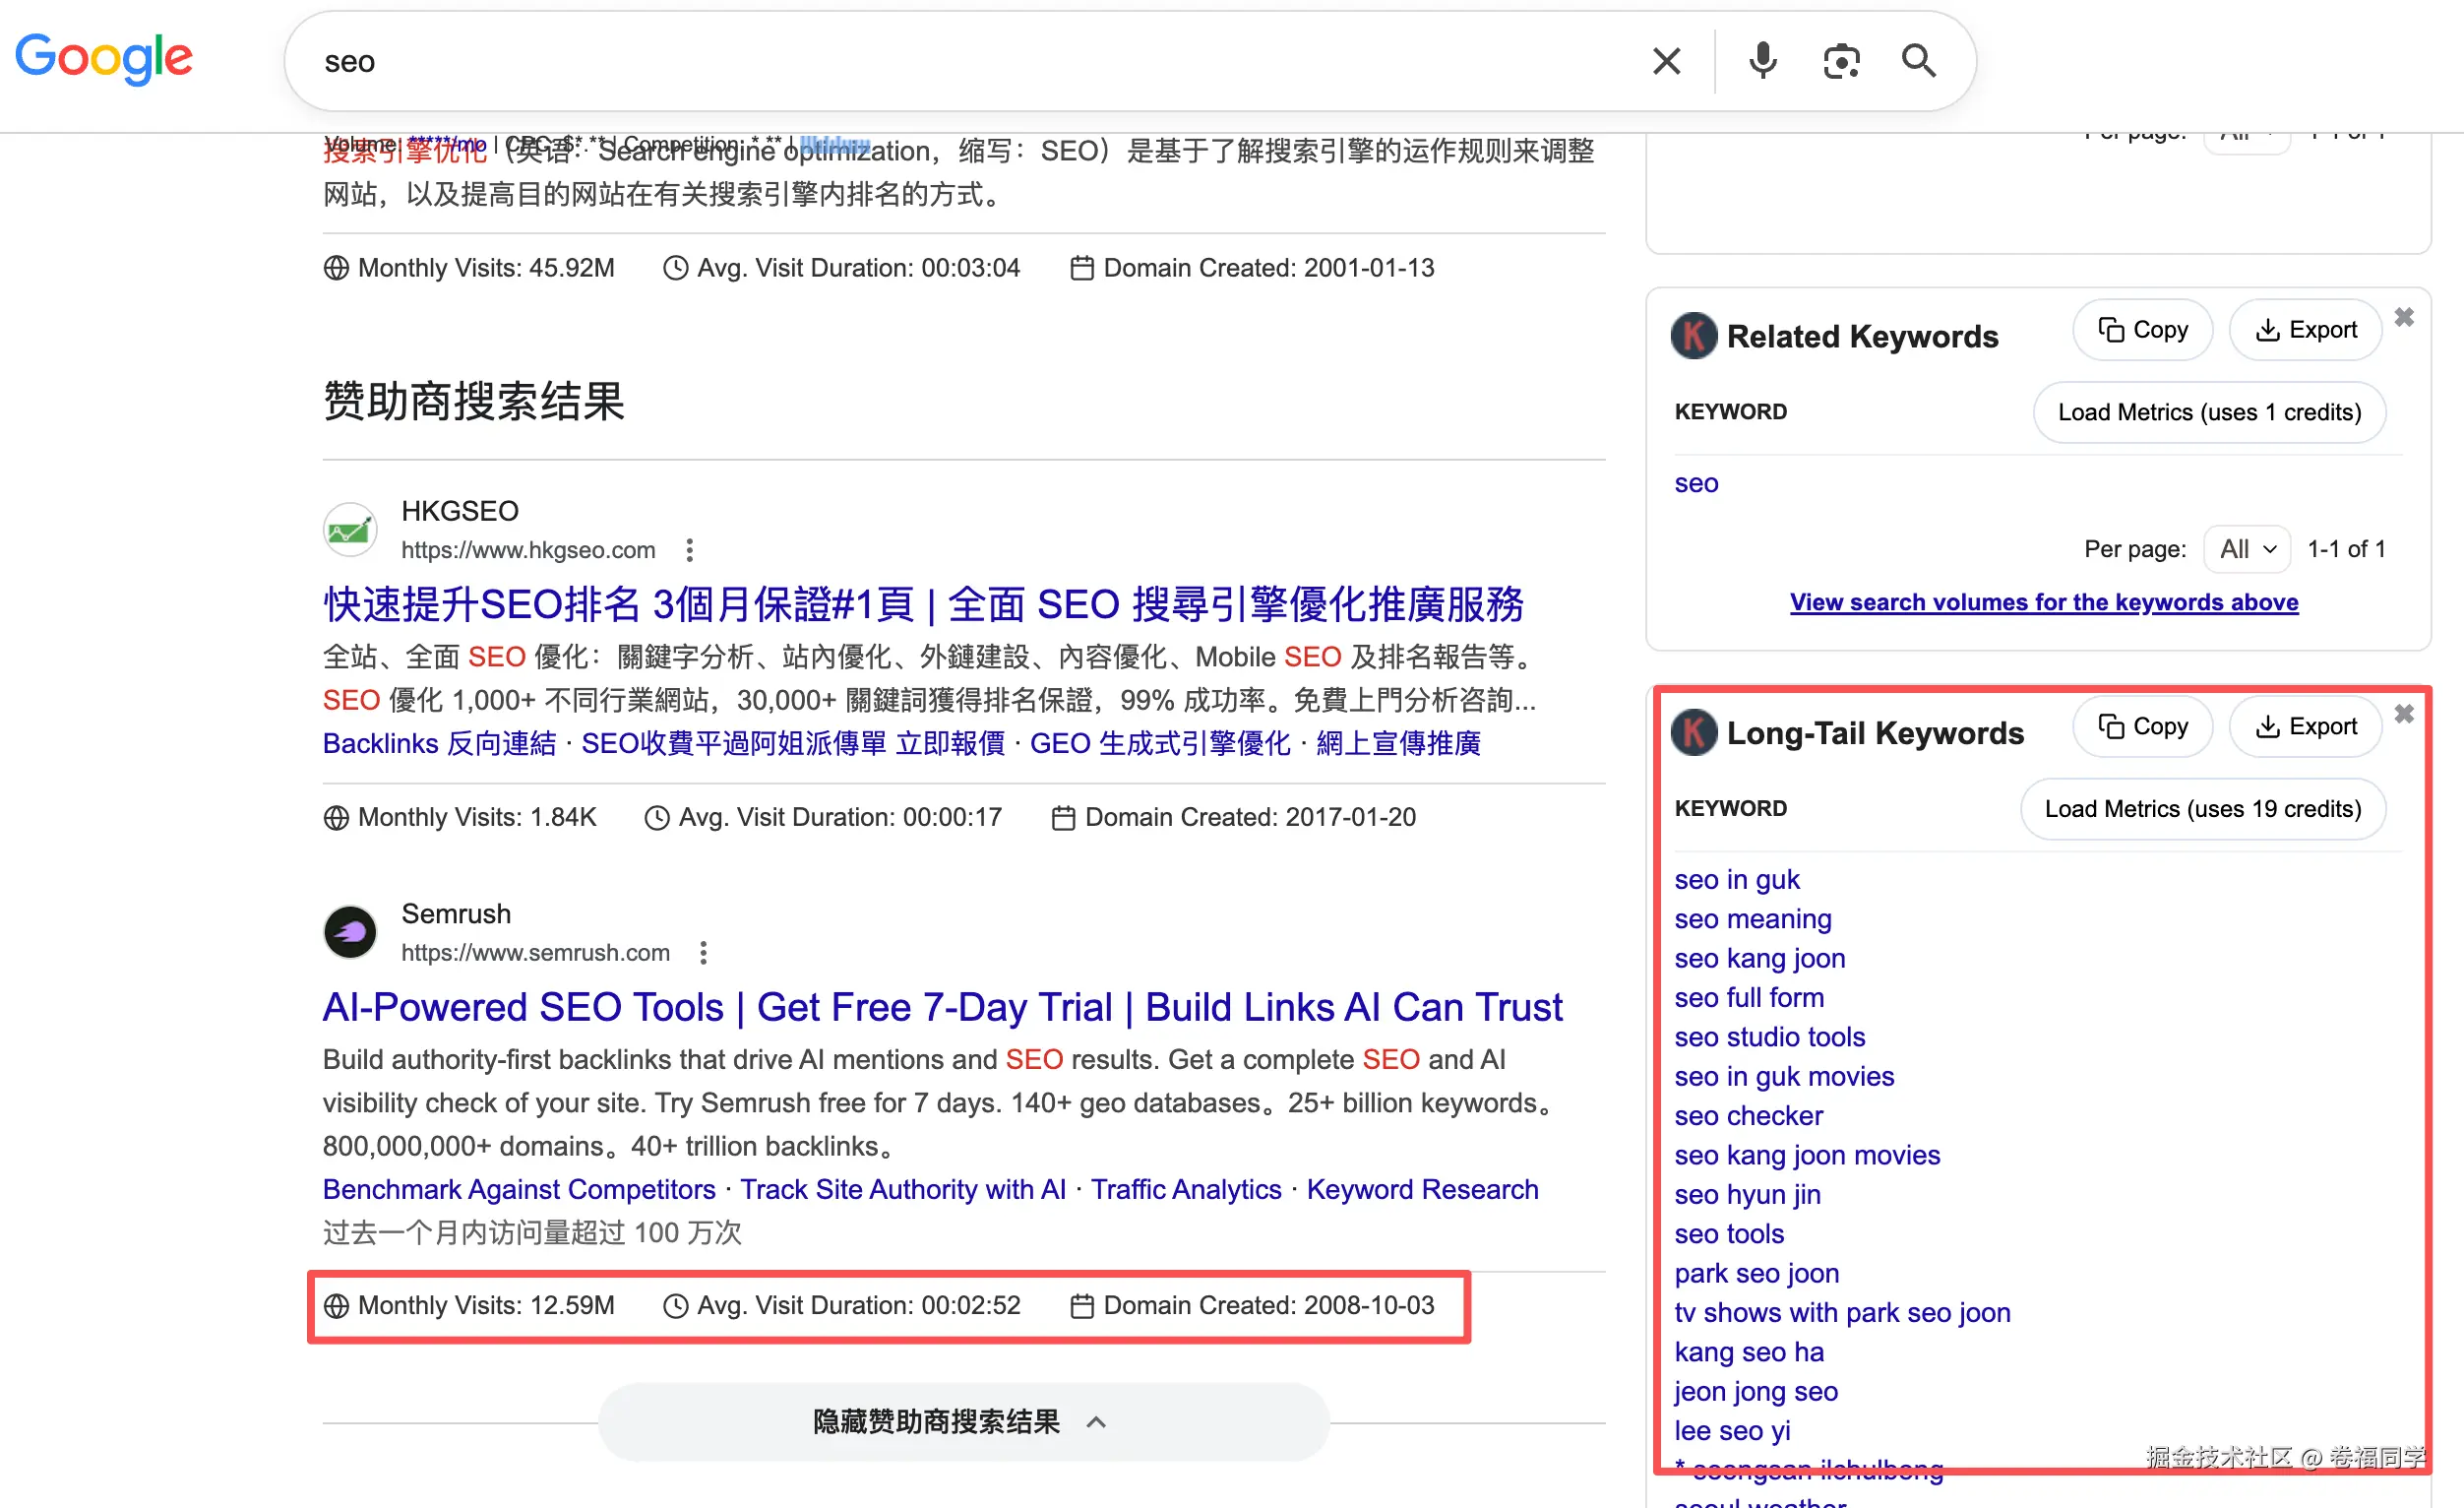Open long-tail keyword seo hyun jin
Image resolution: width=2464 pixels, height=1508 pixels.
pyautogui.click(x=1747, y=1195)
